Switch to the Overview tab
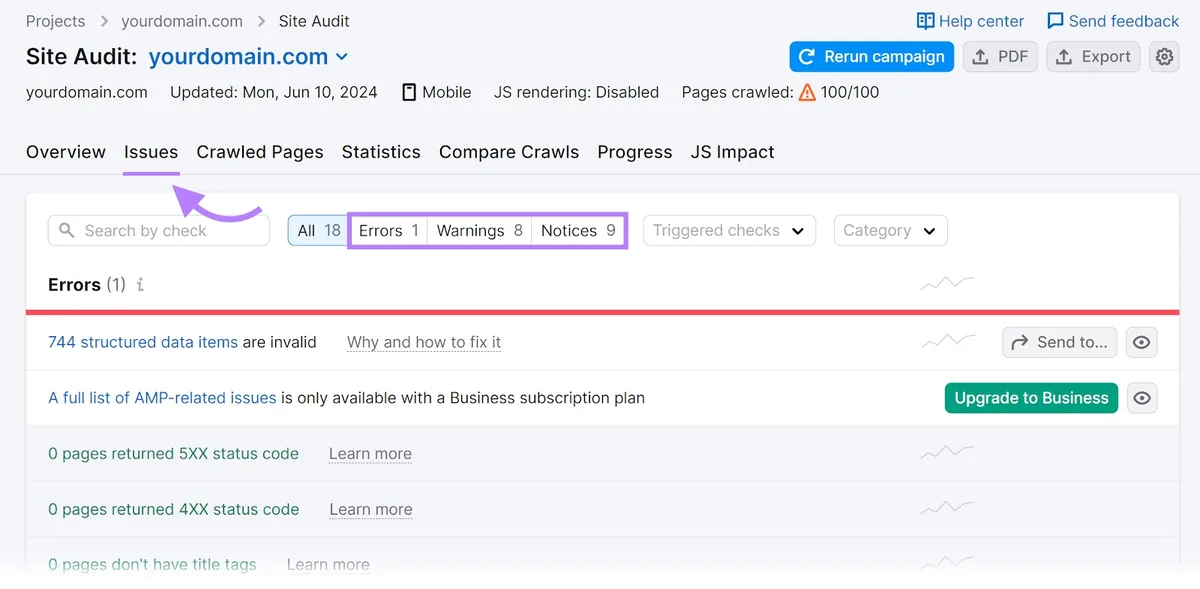This screenshot has width=1200, height=589. coord(66,152)
